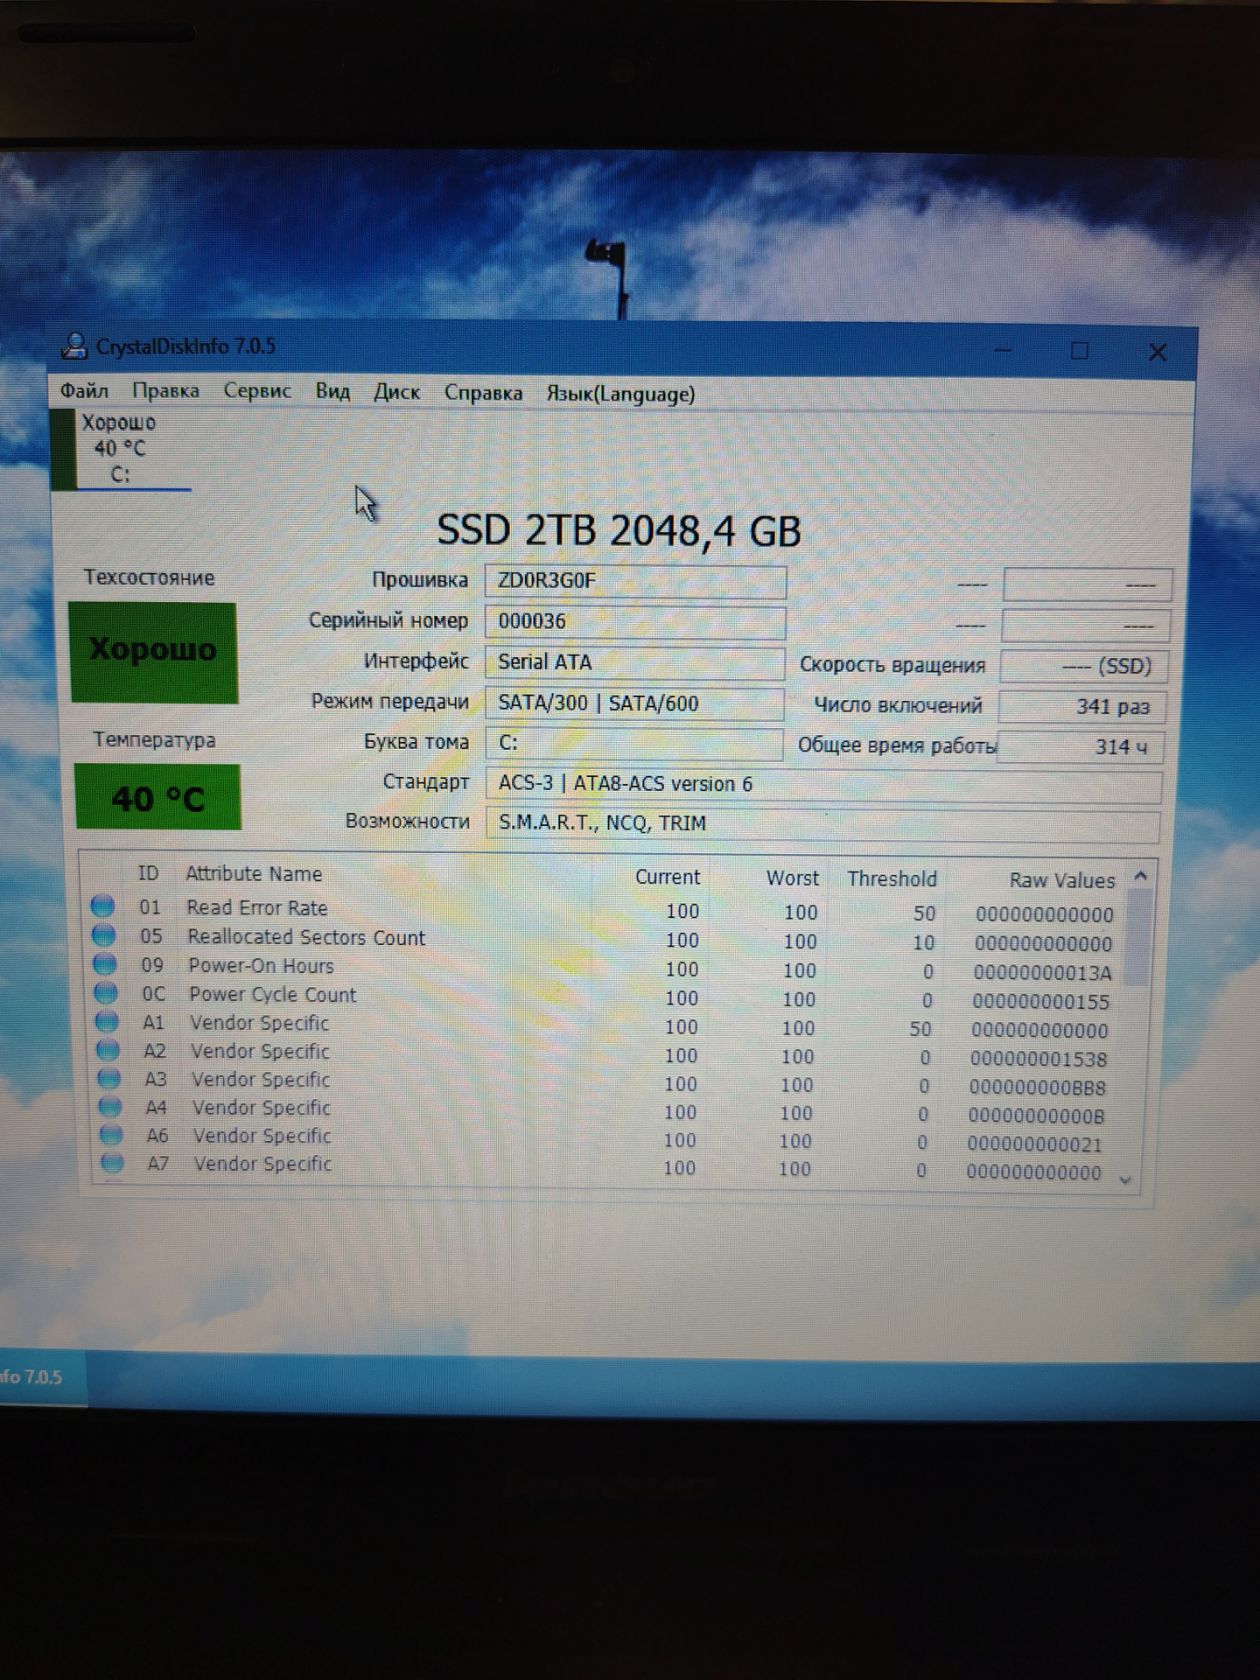Click status icon of Reallocated Sectors Count row
This screenshot has width=1260, height=1680.
pyautogui.click(x=103, y=935)
